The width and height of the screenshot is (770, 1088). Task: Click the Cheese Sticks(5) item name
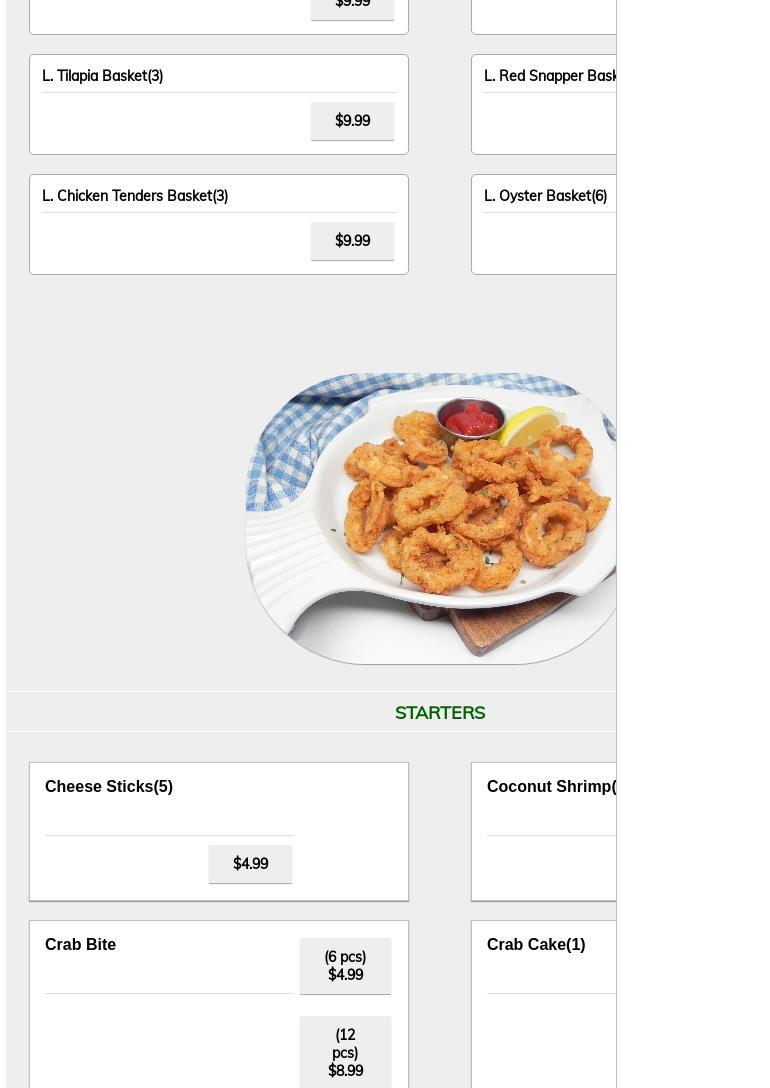coord(109,786)
